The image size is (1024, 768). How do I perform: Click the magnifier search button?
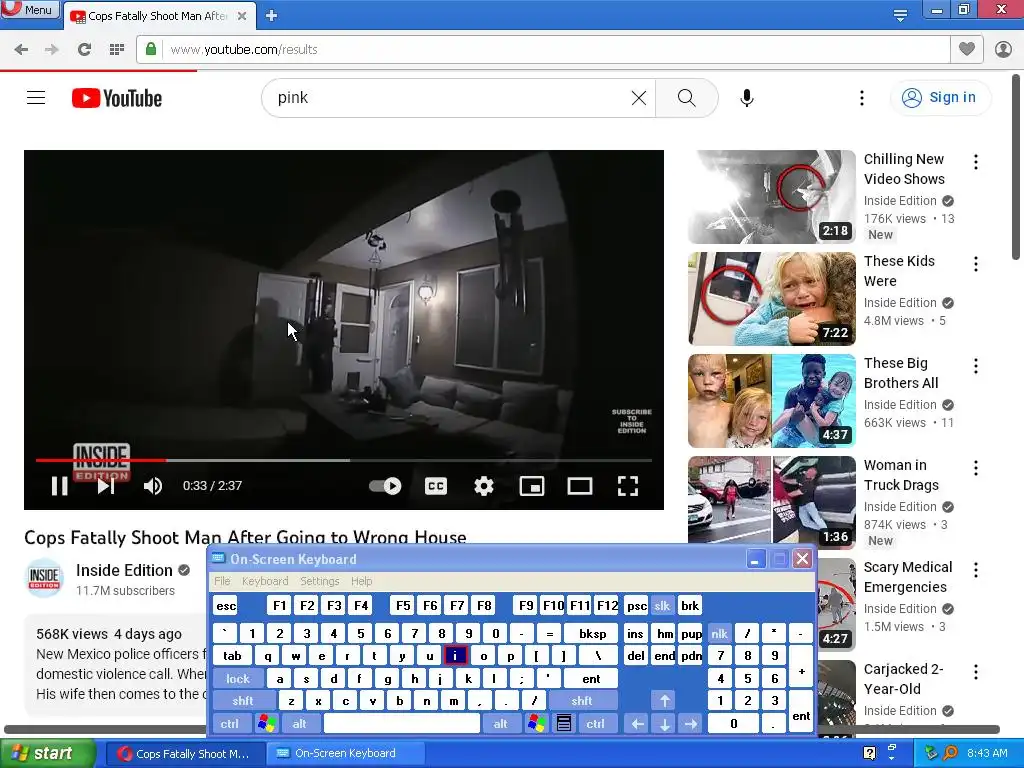[x=686, y=98]
